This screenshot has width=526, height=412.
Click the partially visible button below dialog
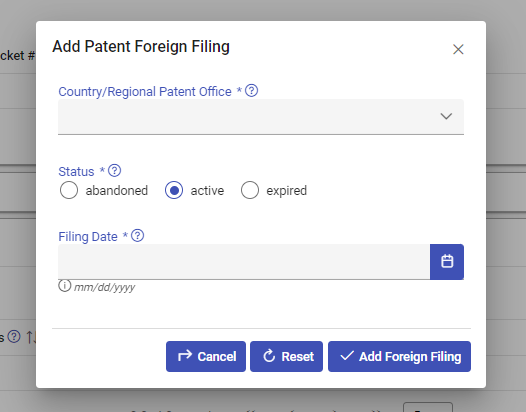point(428,407)
